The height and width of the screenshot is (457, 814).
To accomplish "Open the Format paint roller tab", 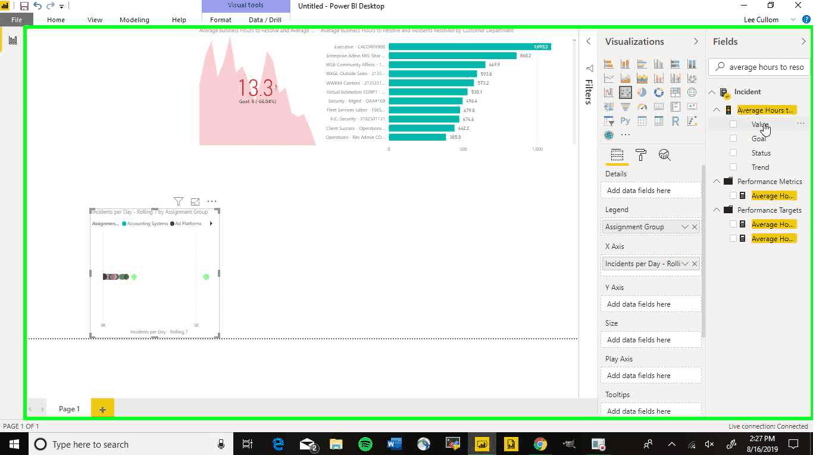I will point(641,155).
